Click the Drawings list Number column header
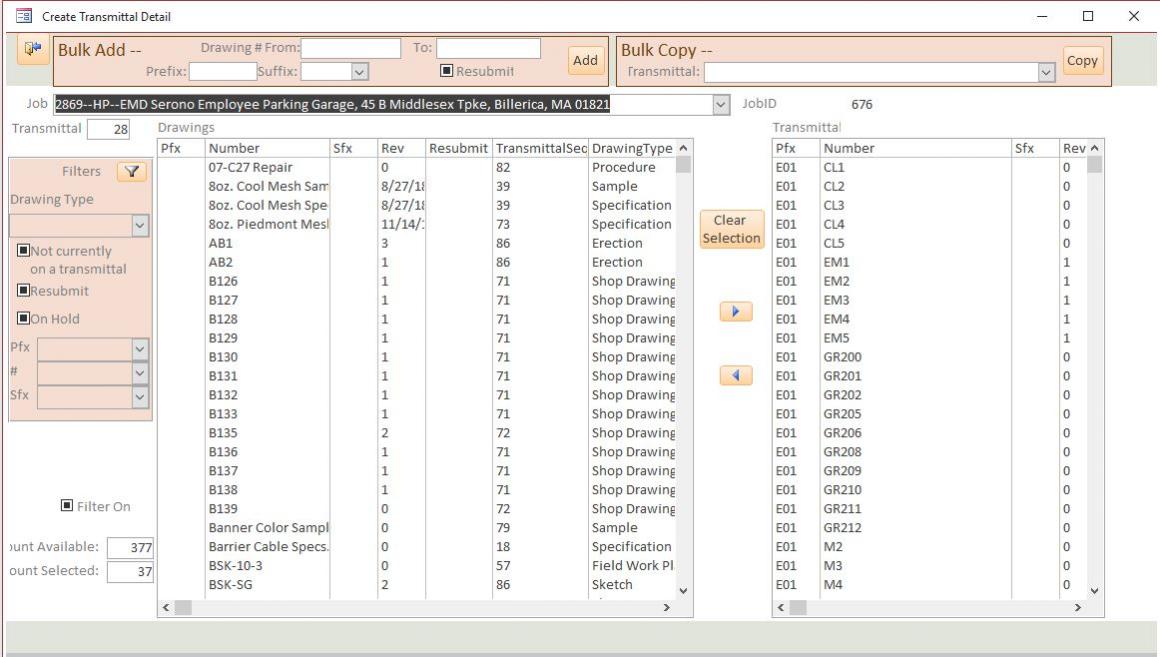This screenshot has width=1160, height=657. click(267, 148)
